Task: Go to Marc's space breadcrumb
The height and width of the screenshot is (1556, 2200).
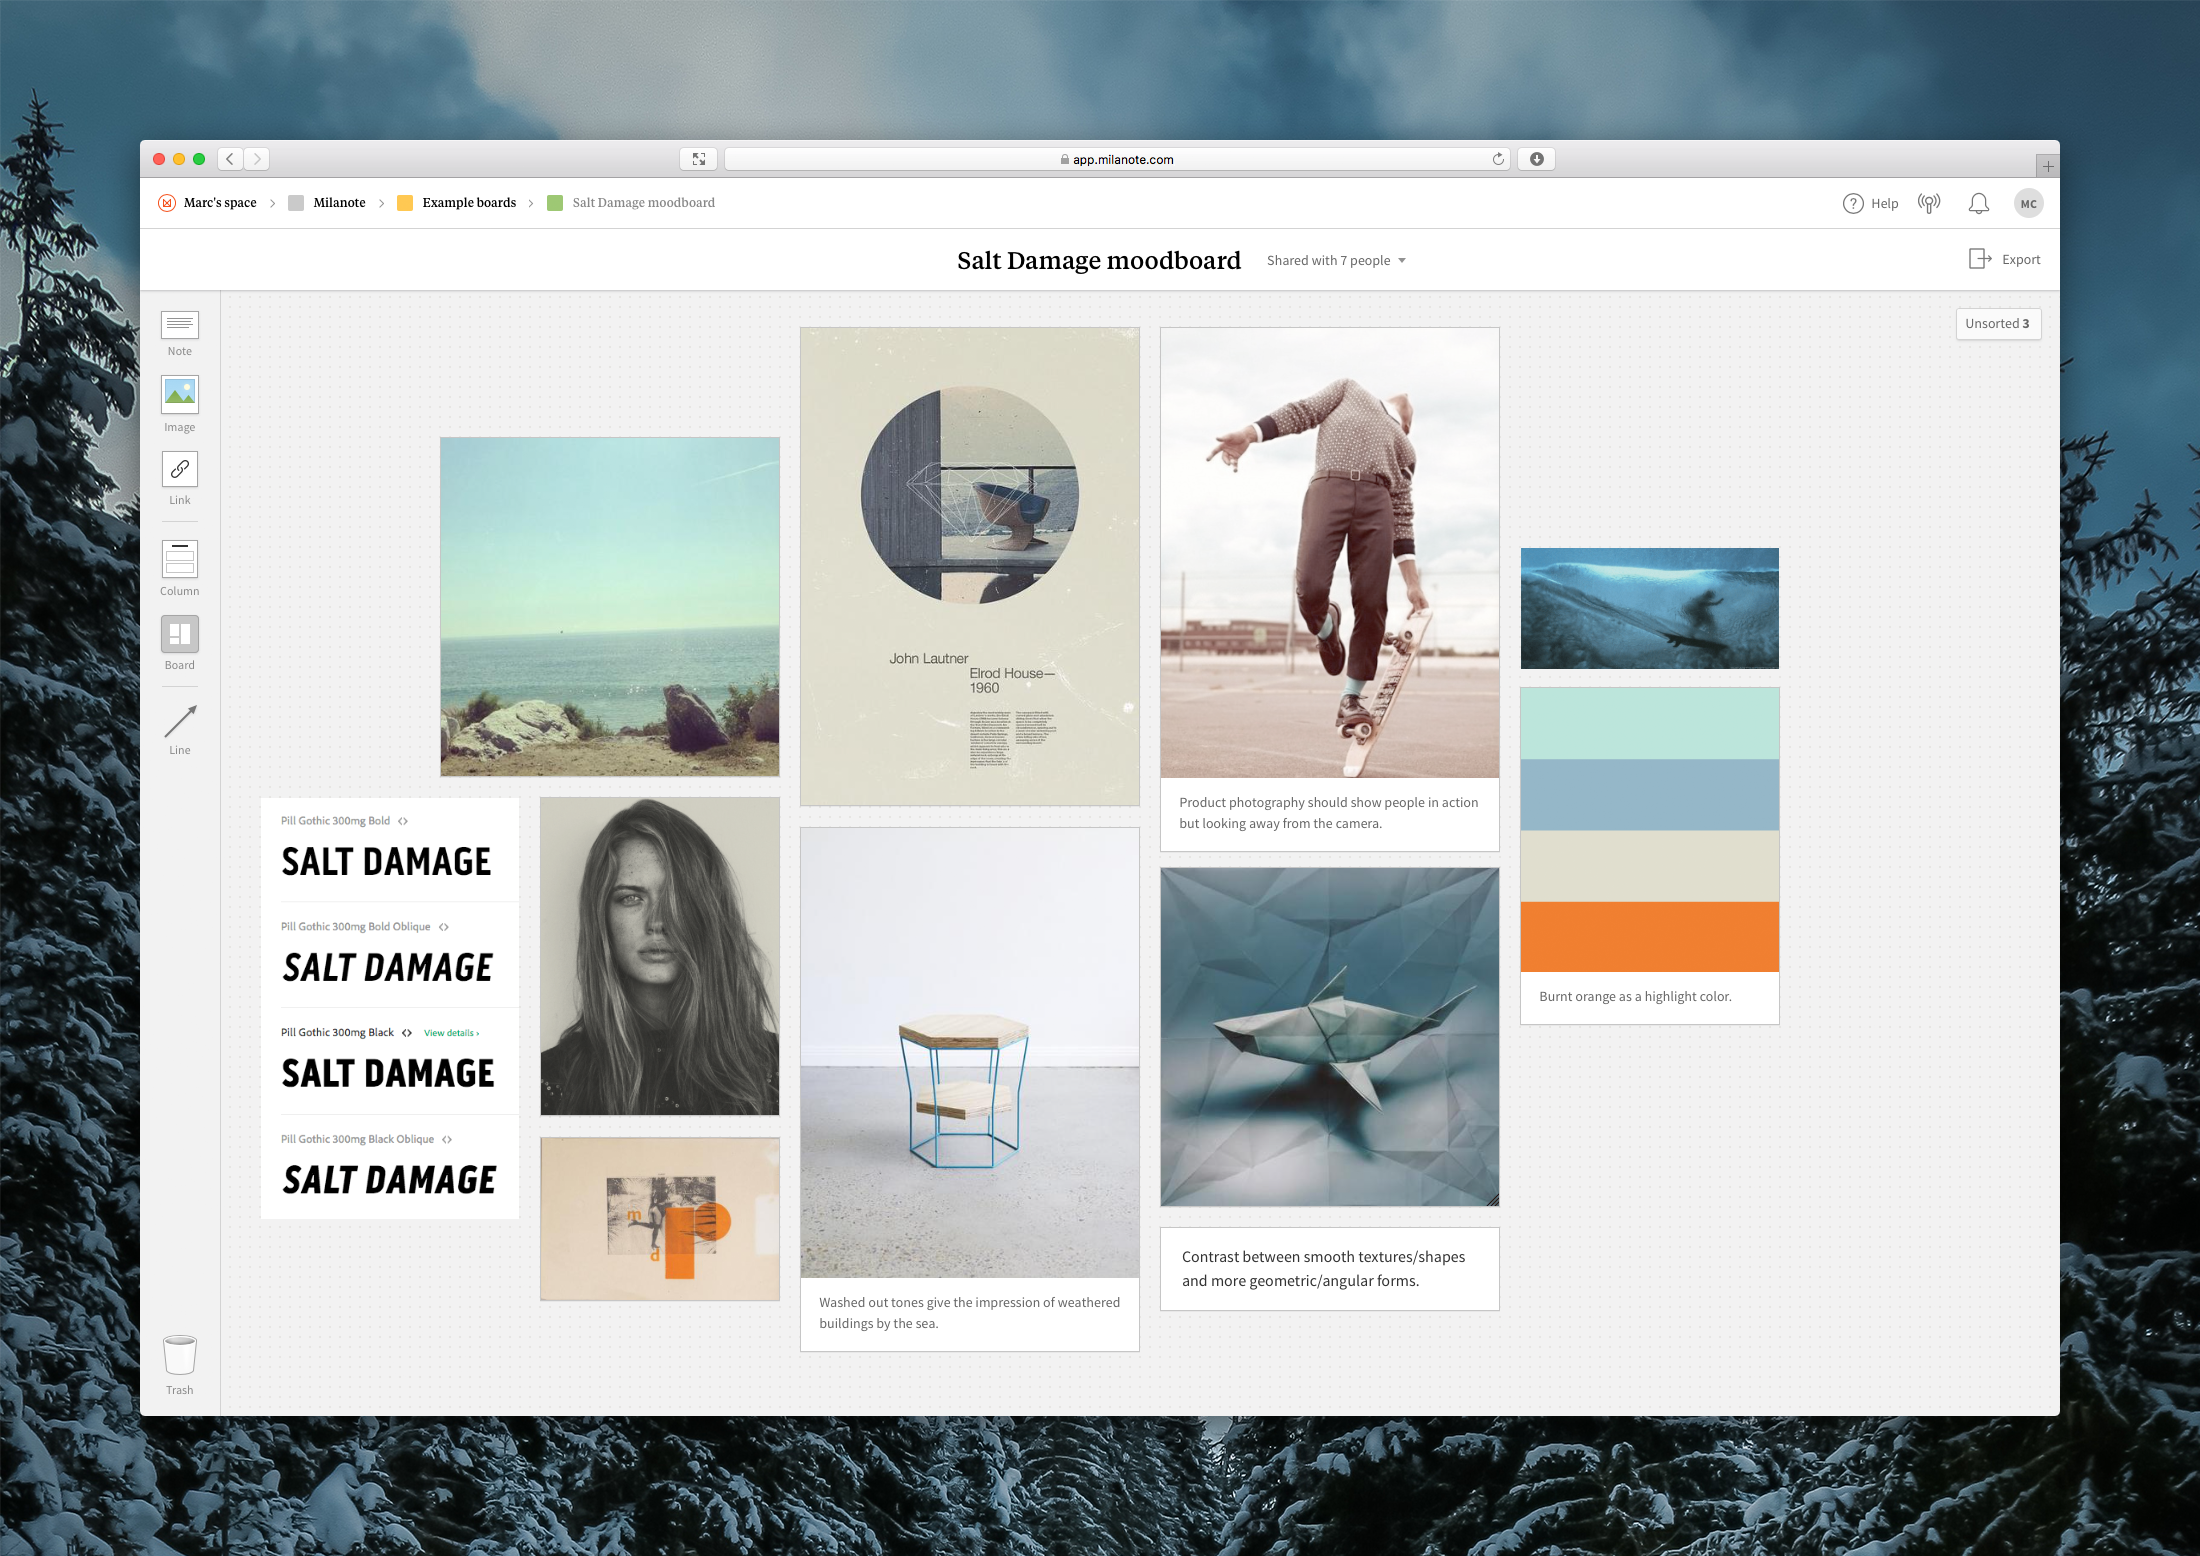Action: coord(220,203)
